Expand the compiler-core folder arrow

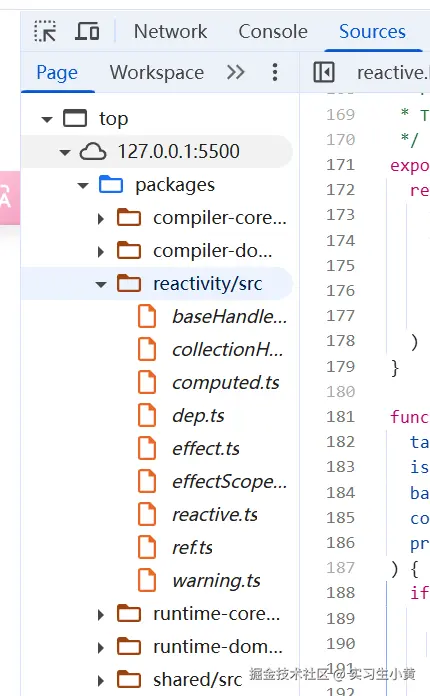(101, 218)
